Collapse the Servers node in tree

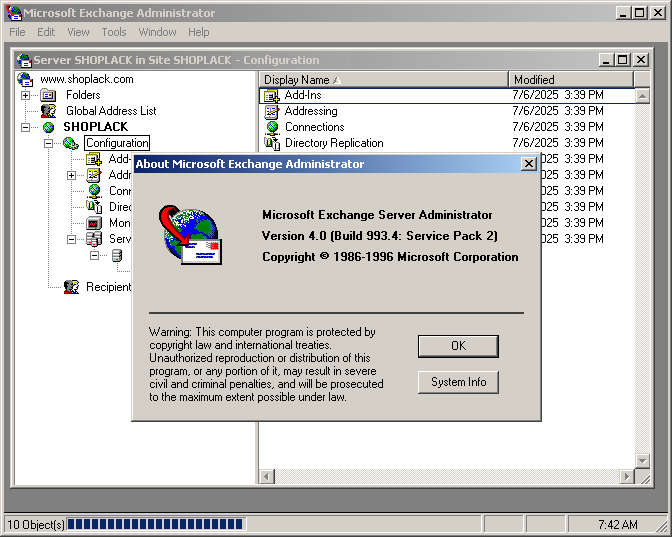point(72,239)
